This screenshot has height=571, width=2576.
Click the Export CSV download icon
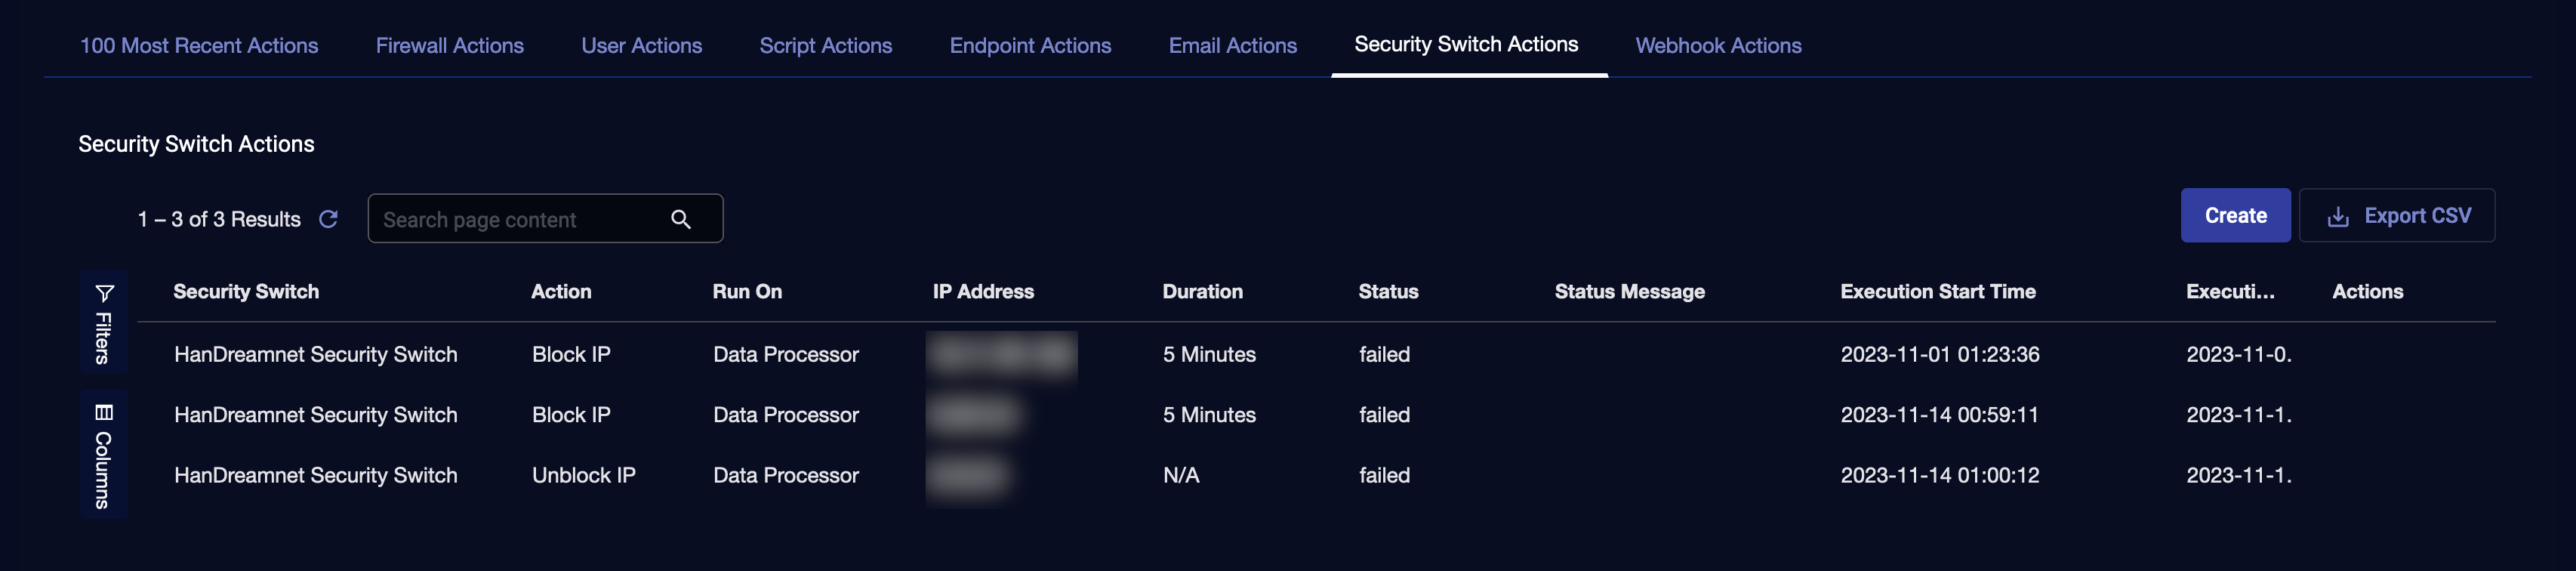[2338, 217]
